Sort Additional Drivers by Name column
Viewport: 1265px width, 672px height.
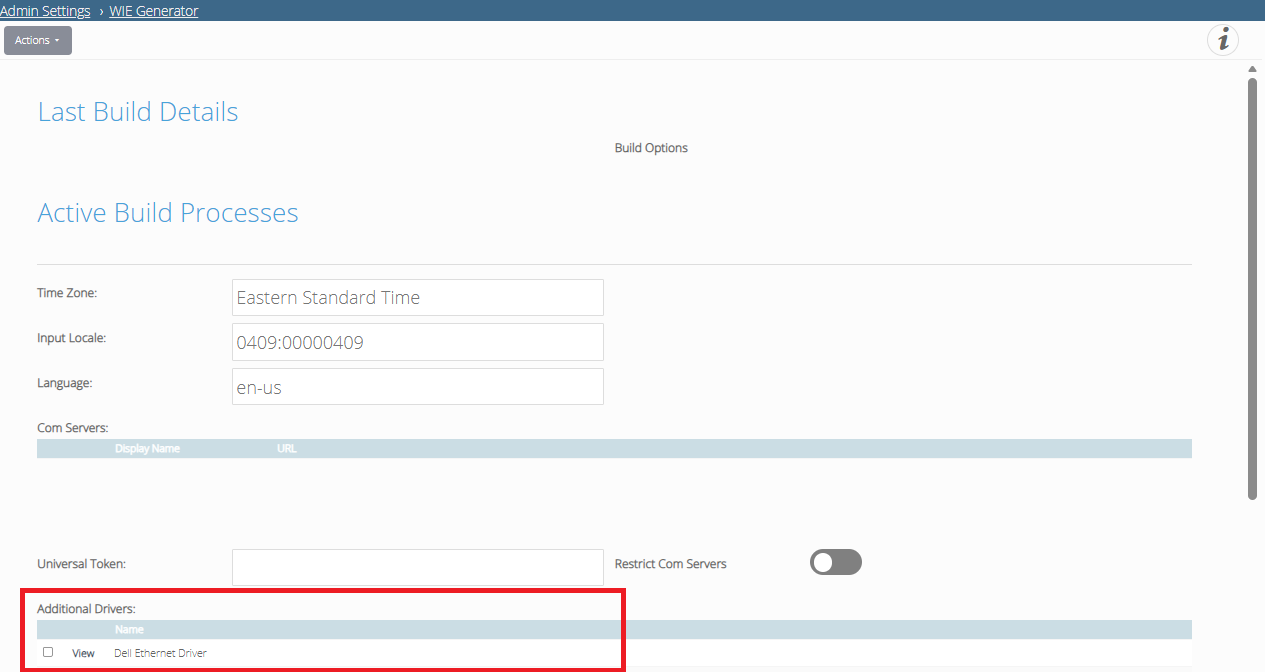click(x=129, y=630)
